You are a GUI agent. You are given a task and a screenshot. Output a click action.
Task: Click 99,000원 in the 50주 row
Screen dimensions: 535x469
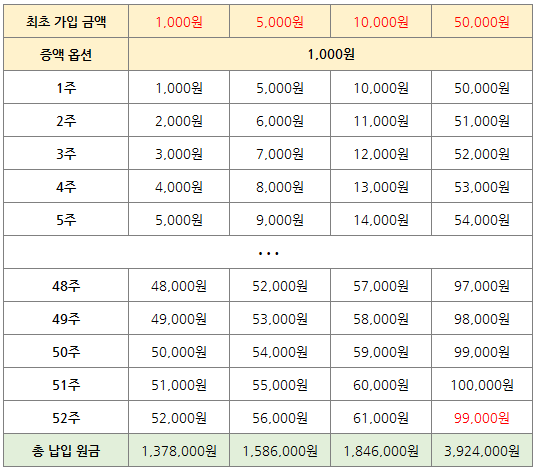point(482,351)
